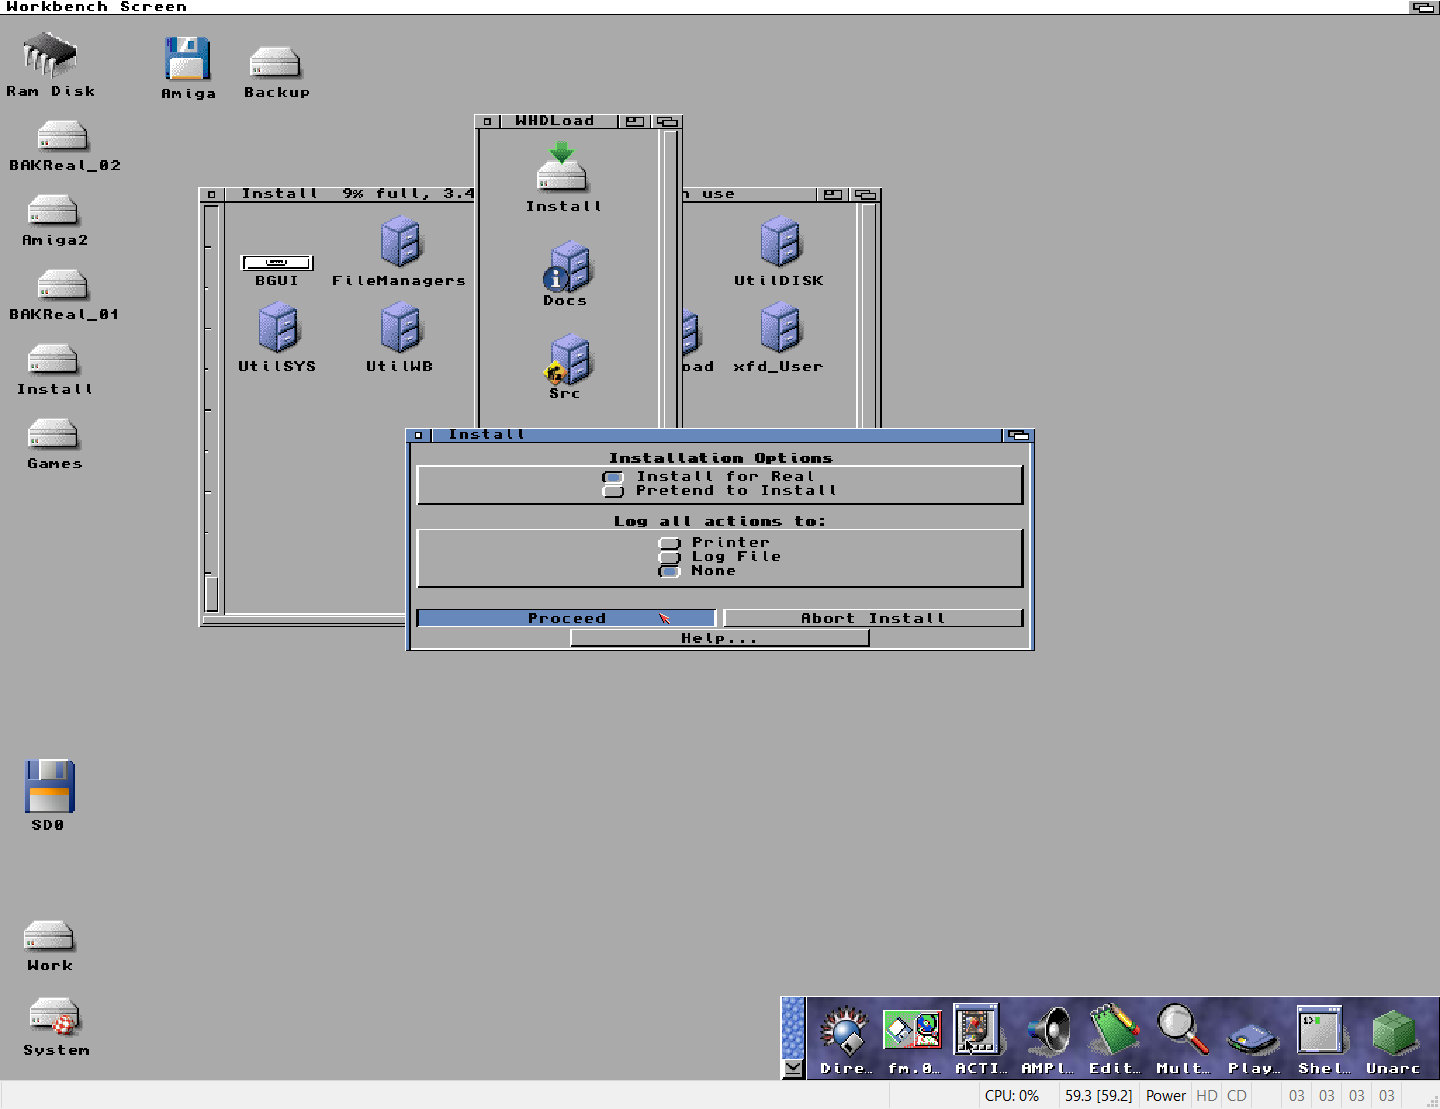1440x1109 pixels.
Task: Click the Abort Install button
Action: coord(873,618)
